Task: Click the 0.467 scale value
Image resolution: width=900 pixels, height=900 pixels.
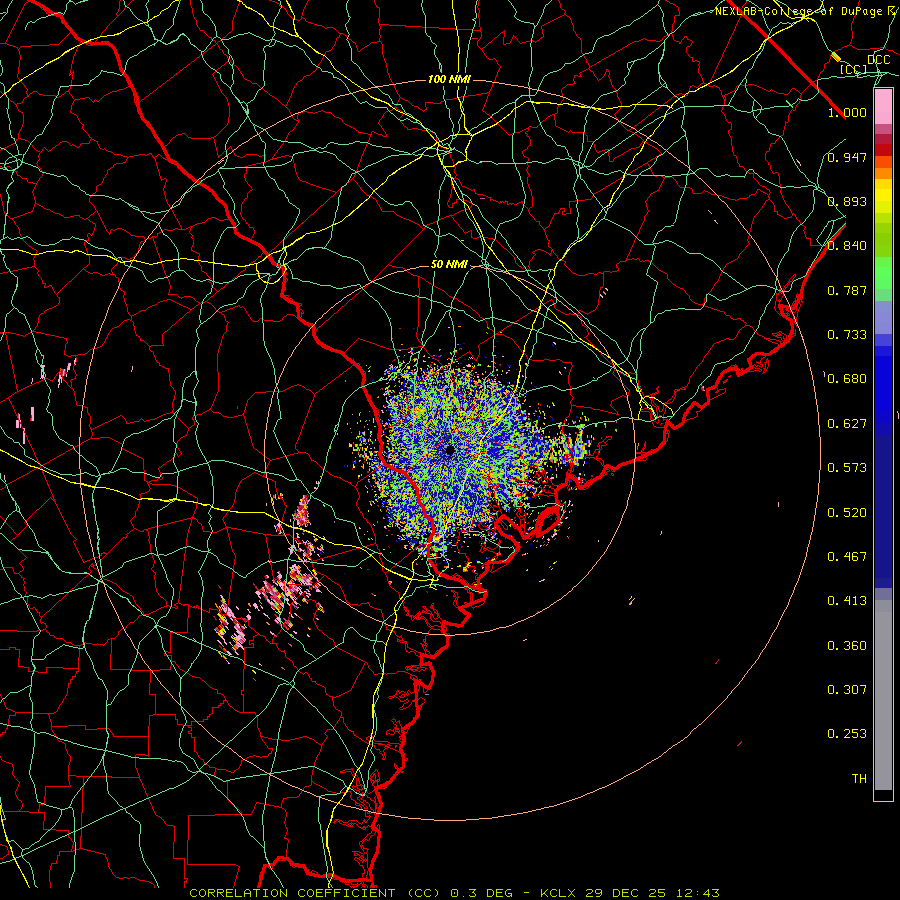Action: click(x=847, y=557)
